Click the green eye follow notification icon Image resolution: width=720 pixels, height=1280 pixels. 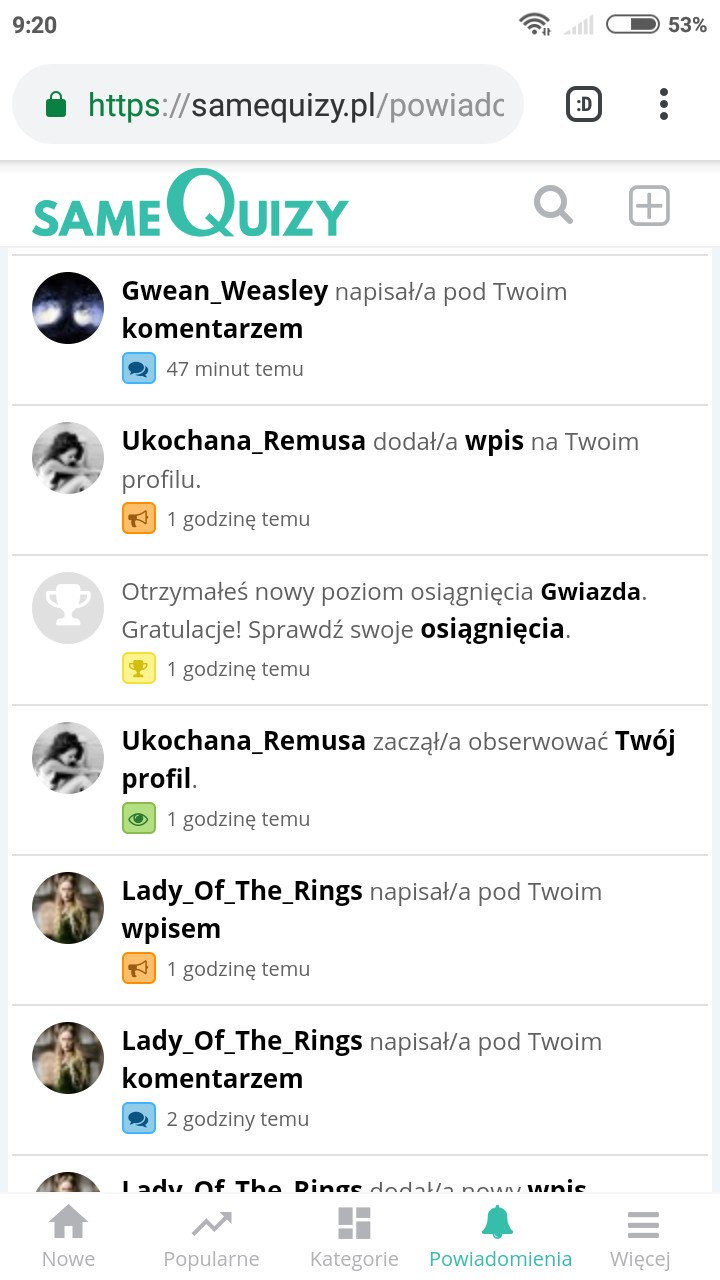pyautogui.click(x=139, y=819)
